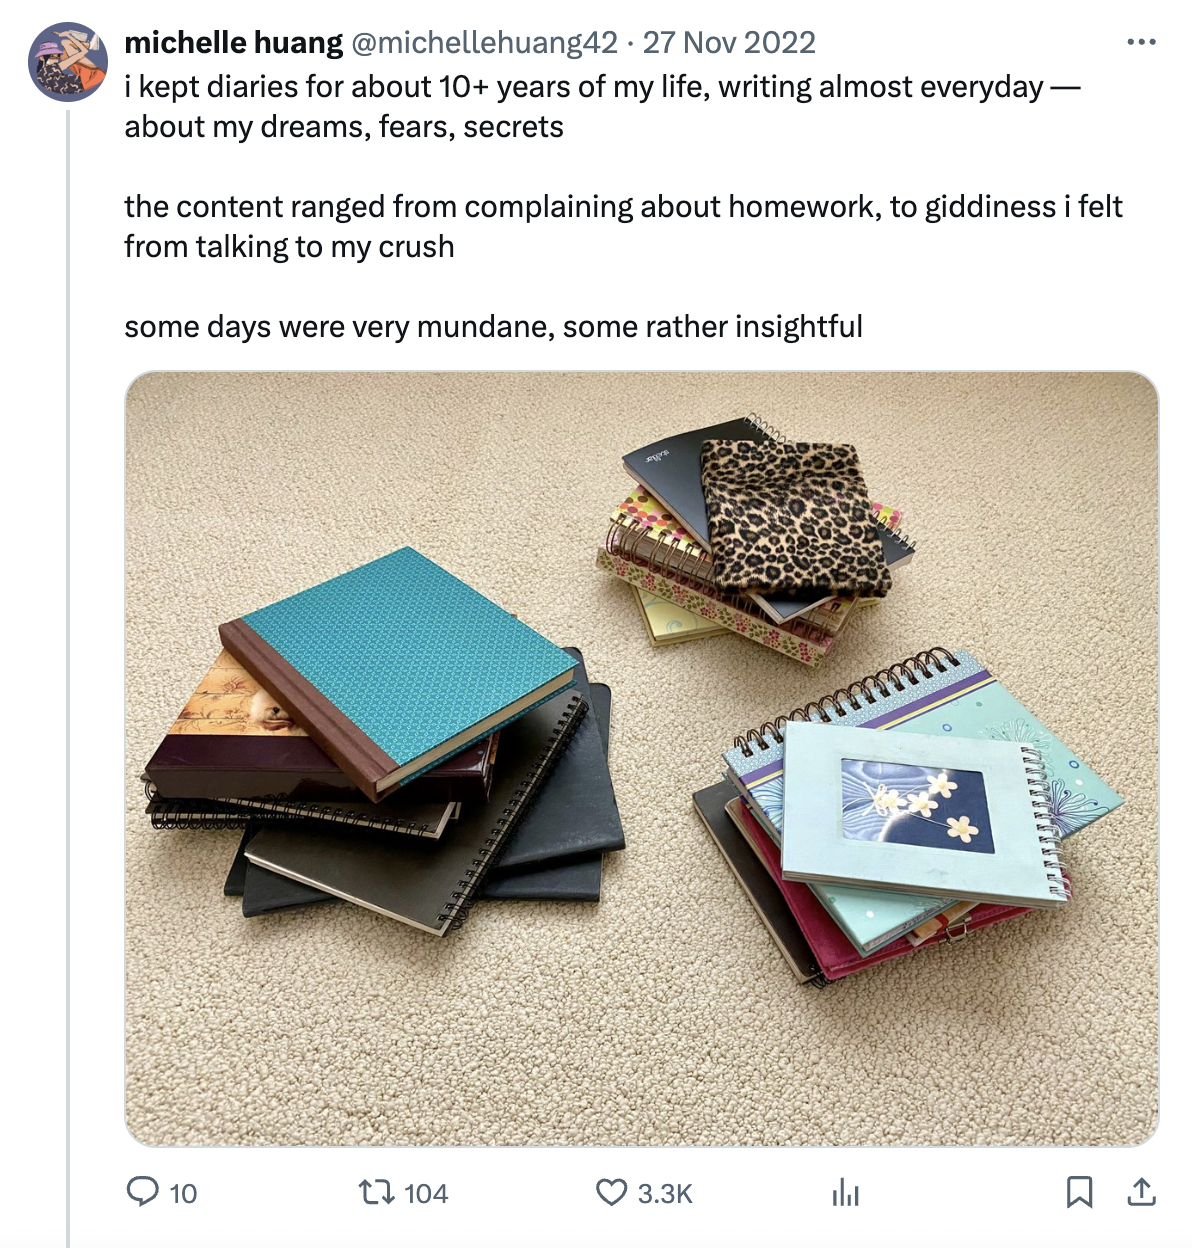This screenshot has width=1192, height=1248.
Task: Click the retweet arrows icon
Action: point(375,1192)
